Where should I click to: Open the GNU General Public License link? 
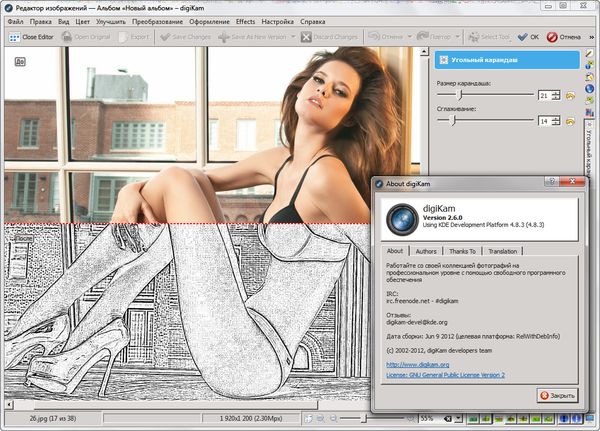pyautogui.click(x=445, y=375)
